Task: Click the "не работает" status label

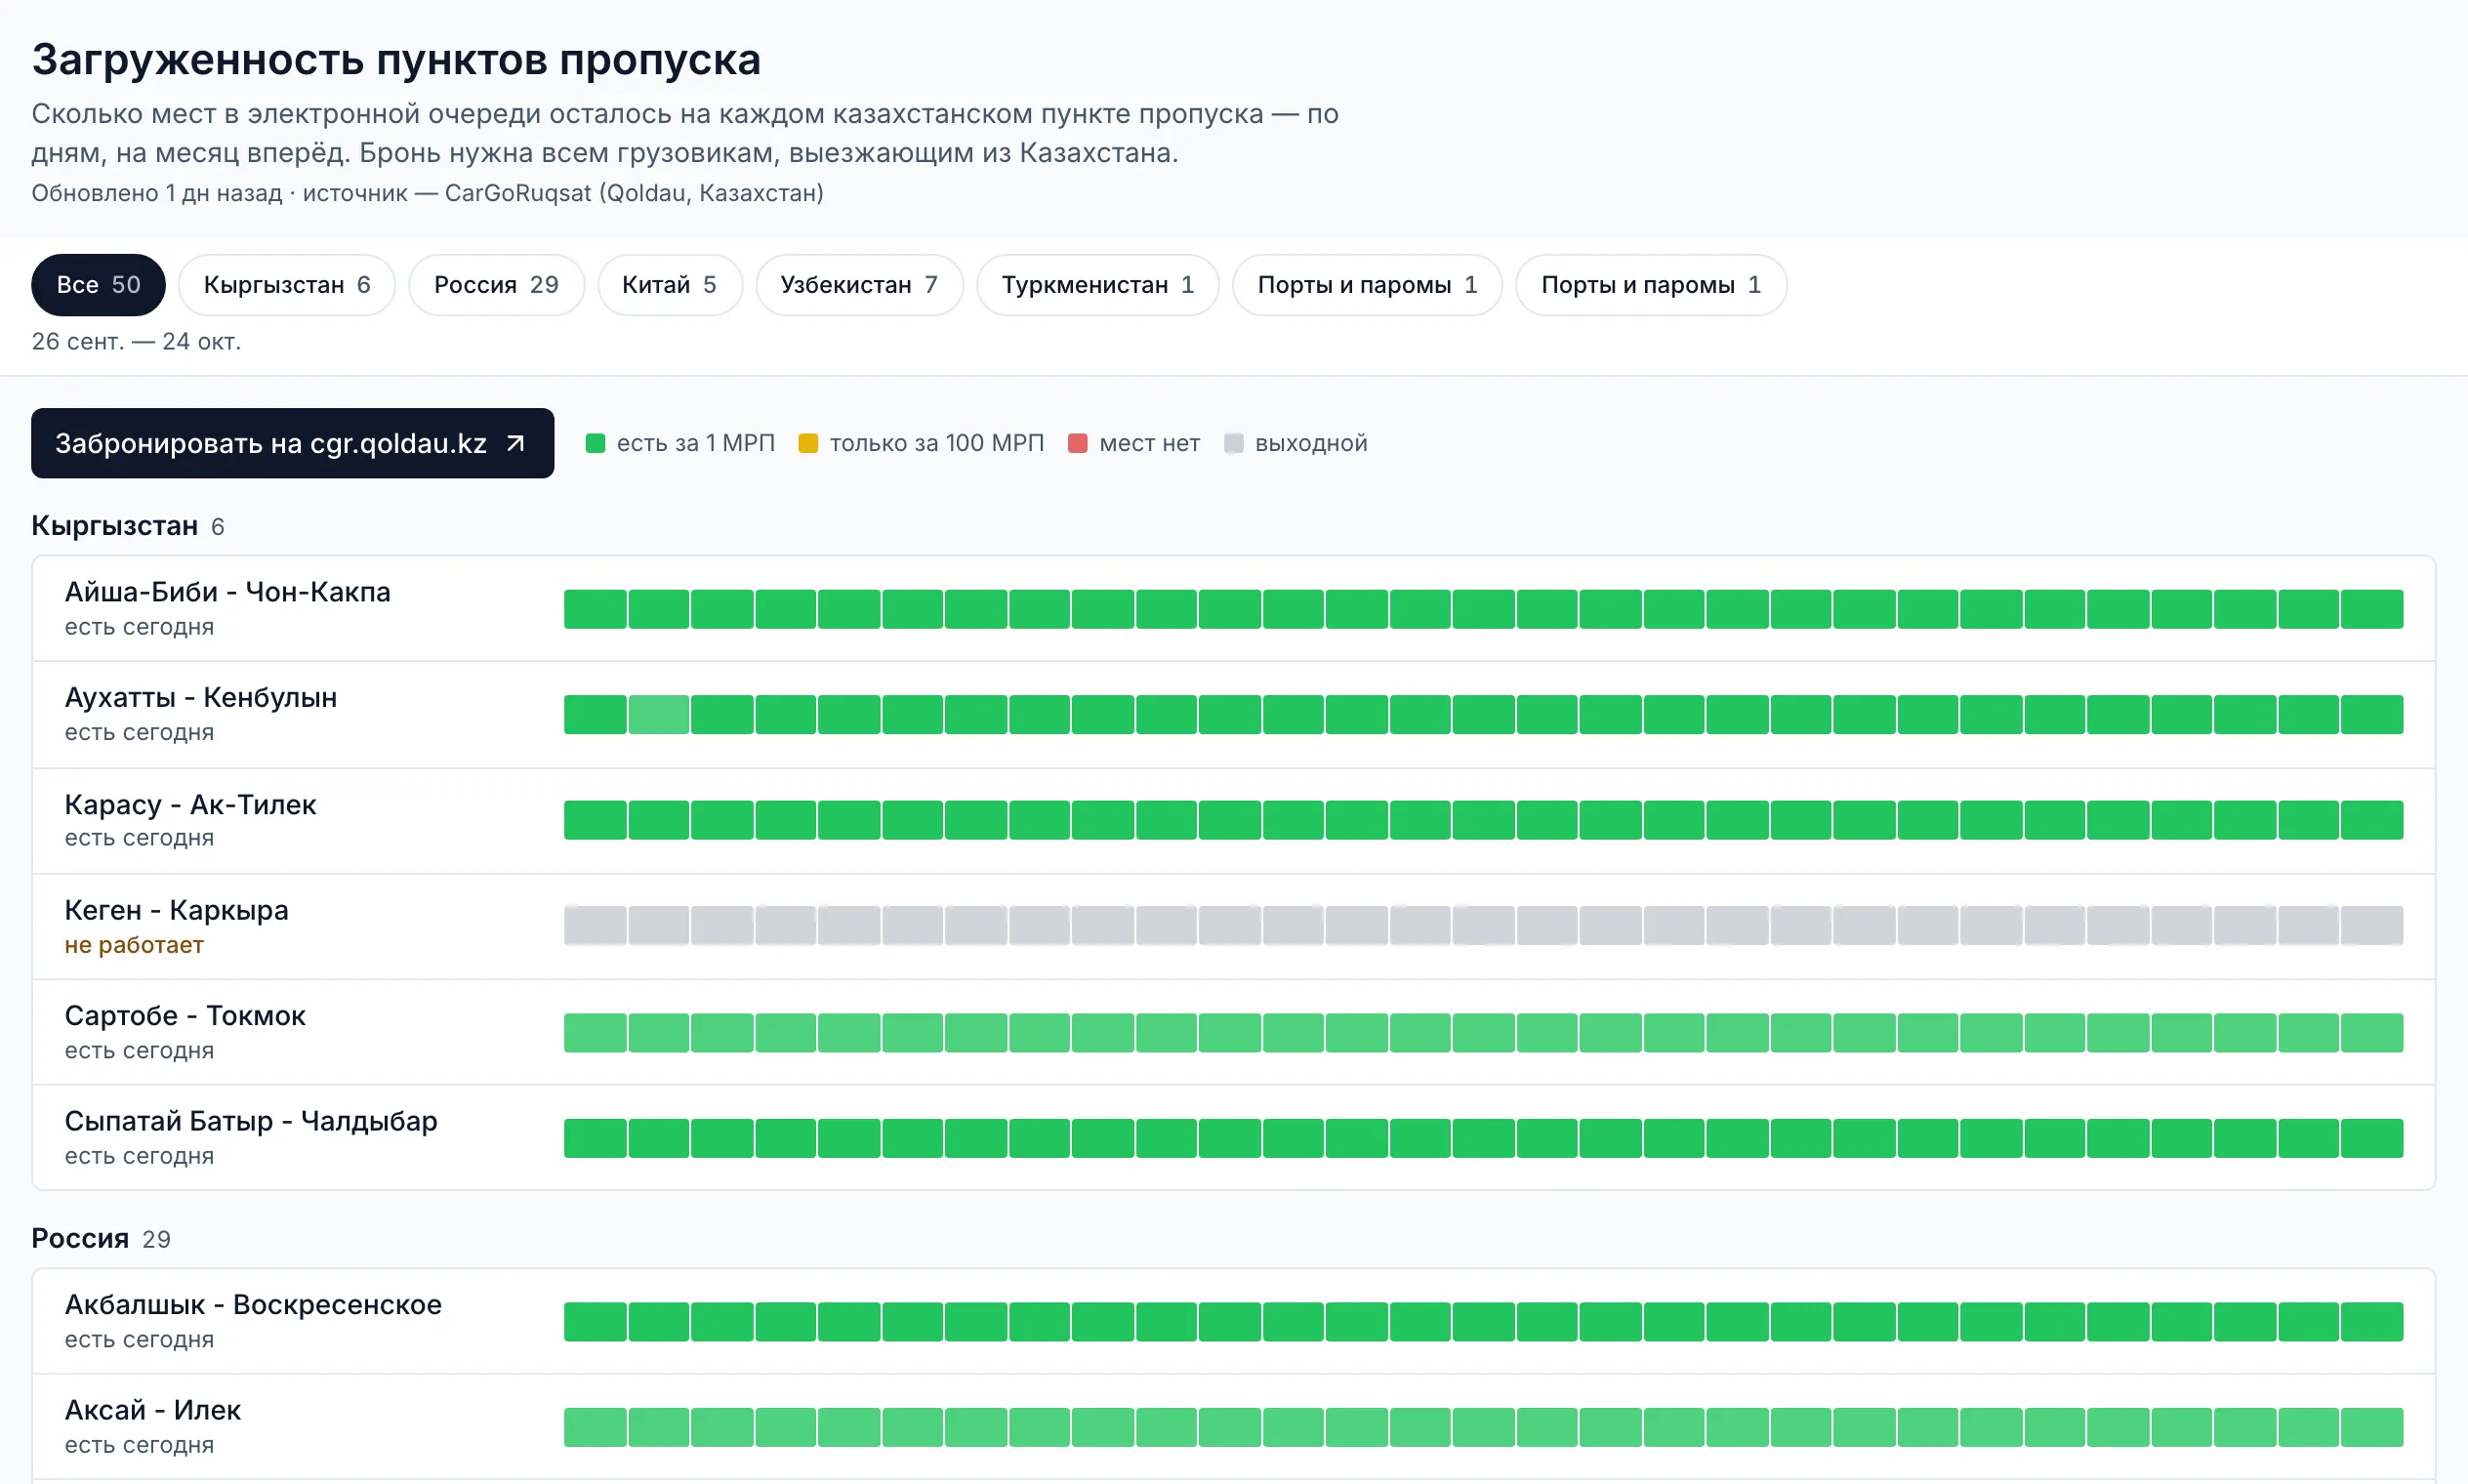Action: [x=134, y=945]
